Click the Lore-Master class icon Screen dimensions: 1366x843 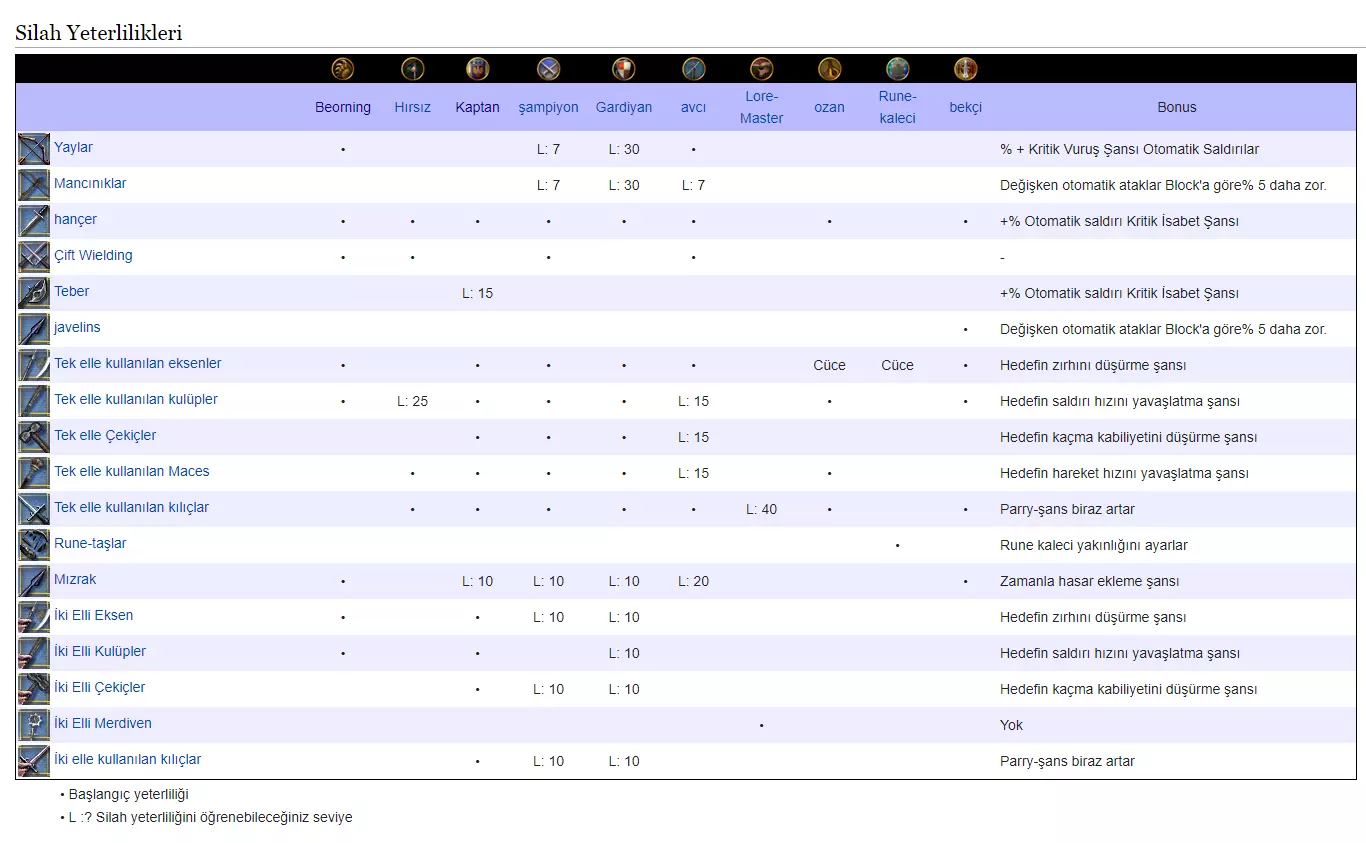click(x=762, y=69)
